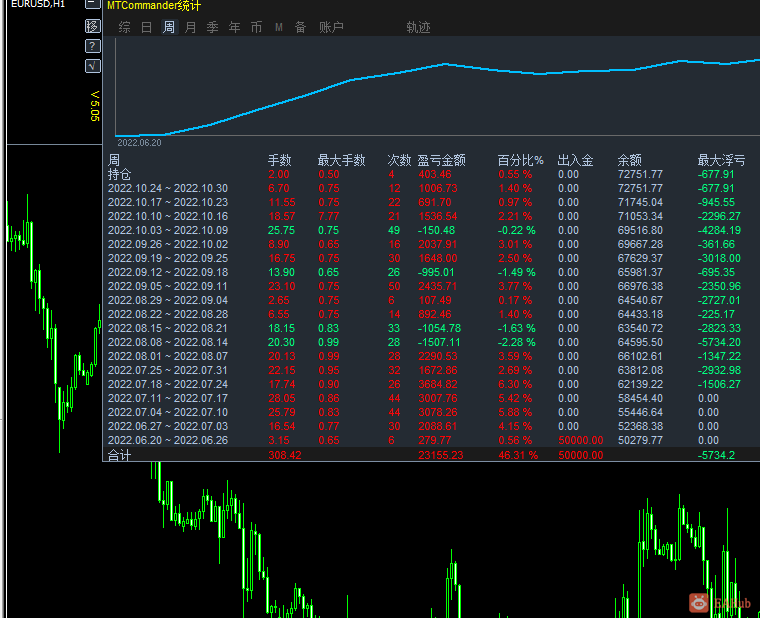760x618 pixels.
Task: Select week row 2022.08.29 ~ 2022.09.04
Action: [x=168, y=301]
